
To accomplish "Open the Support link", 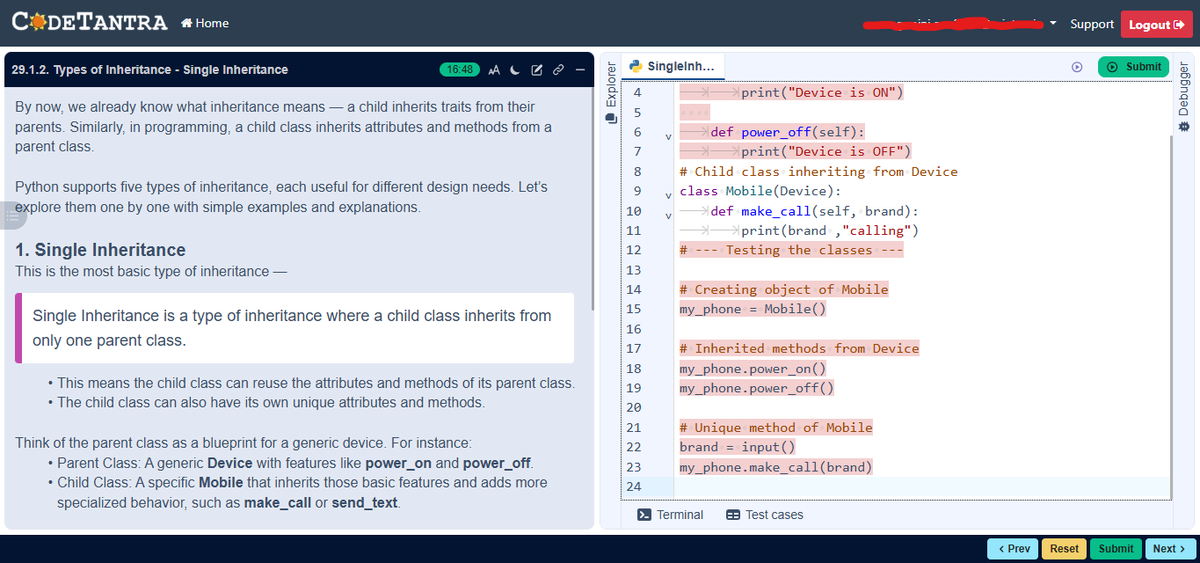I will point(1091,24).
